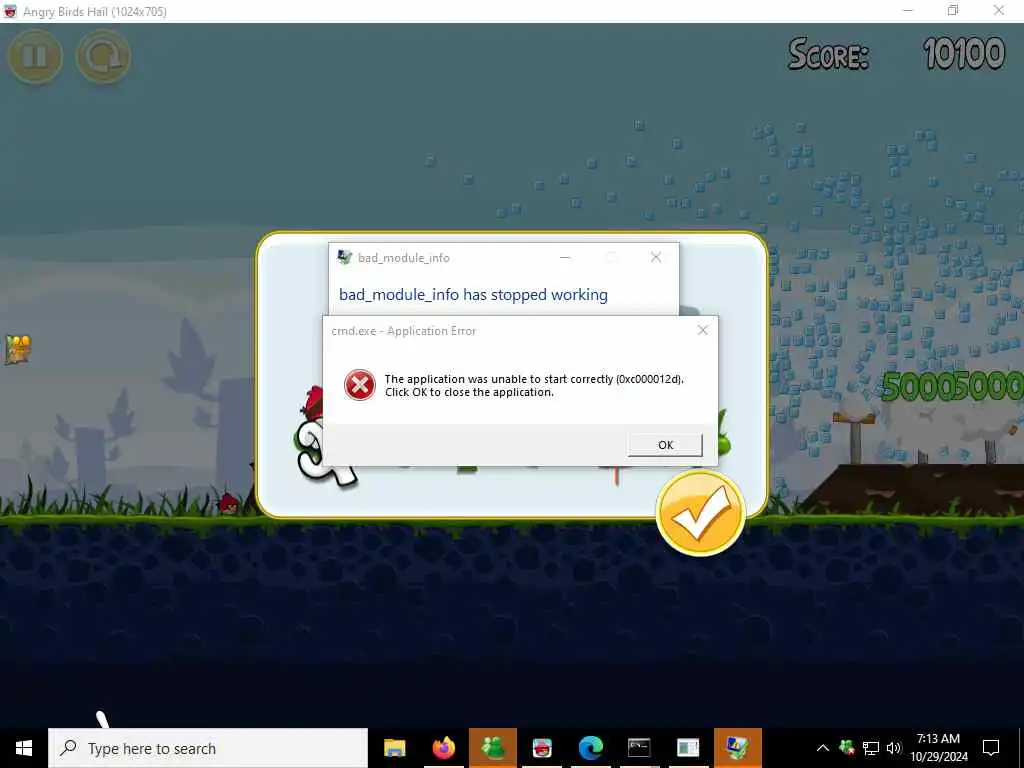This screenshot has height=768, width=1024.
Task: Open the volume control in the tray
Action: (x=894, y=748)
